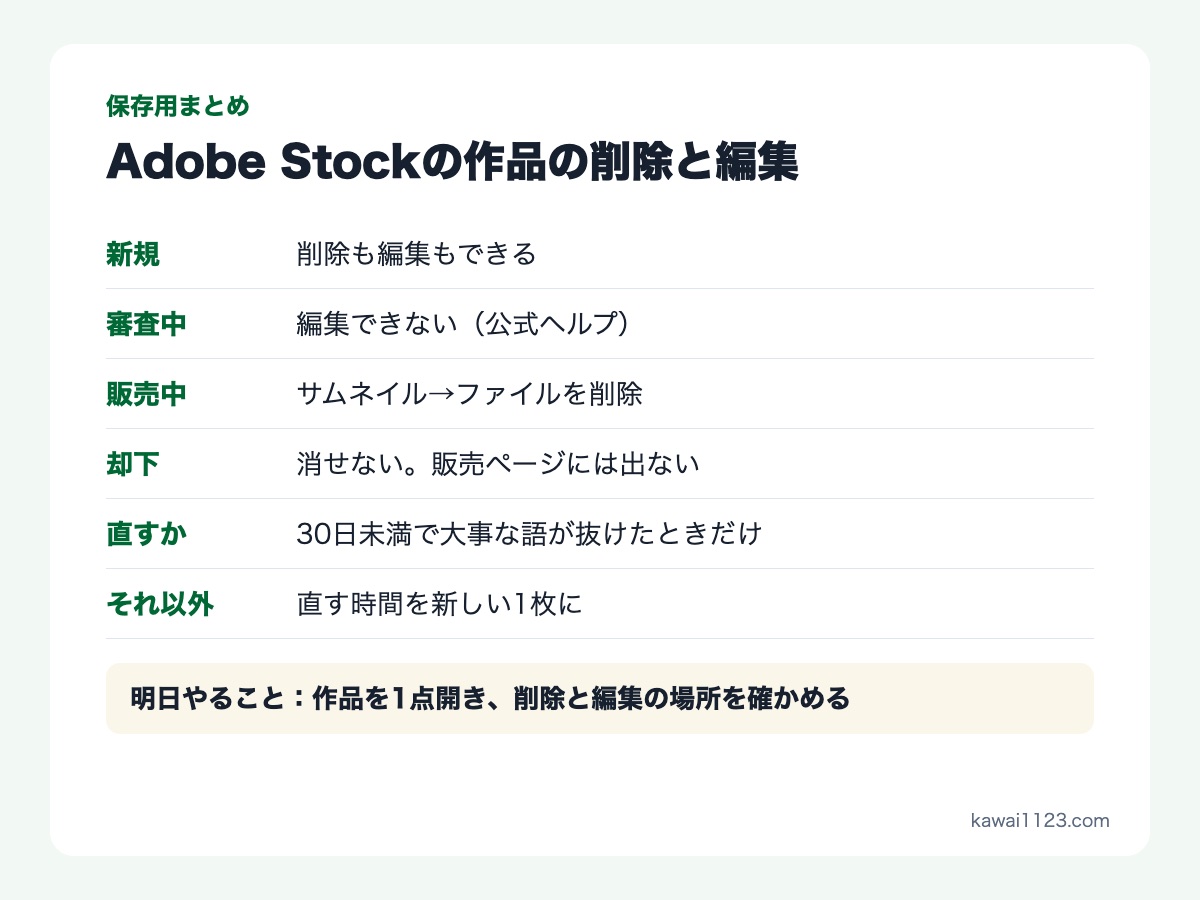Click the text 'サムネイル→ファイルを削除'
Screen dimensions: 1200x900
pyautogui.click(x=469, y=394)
